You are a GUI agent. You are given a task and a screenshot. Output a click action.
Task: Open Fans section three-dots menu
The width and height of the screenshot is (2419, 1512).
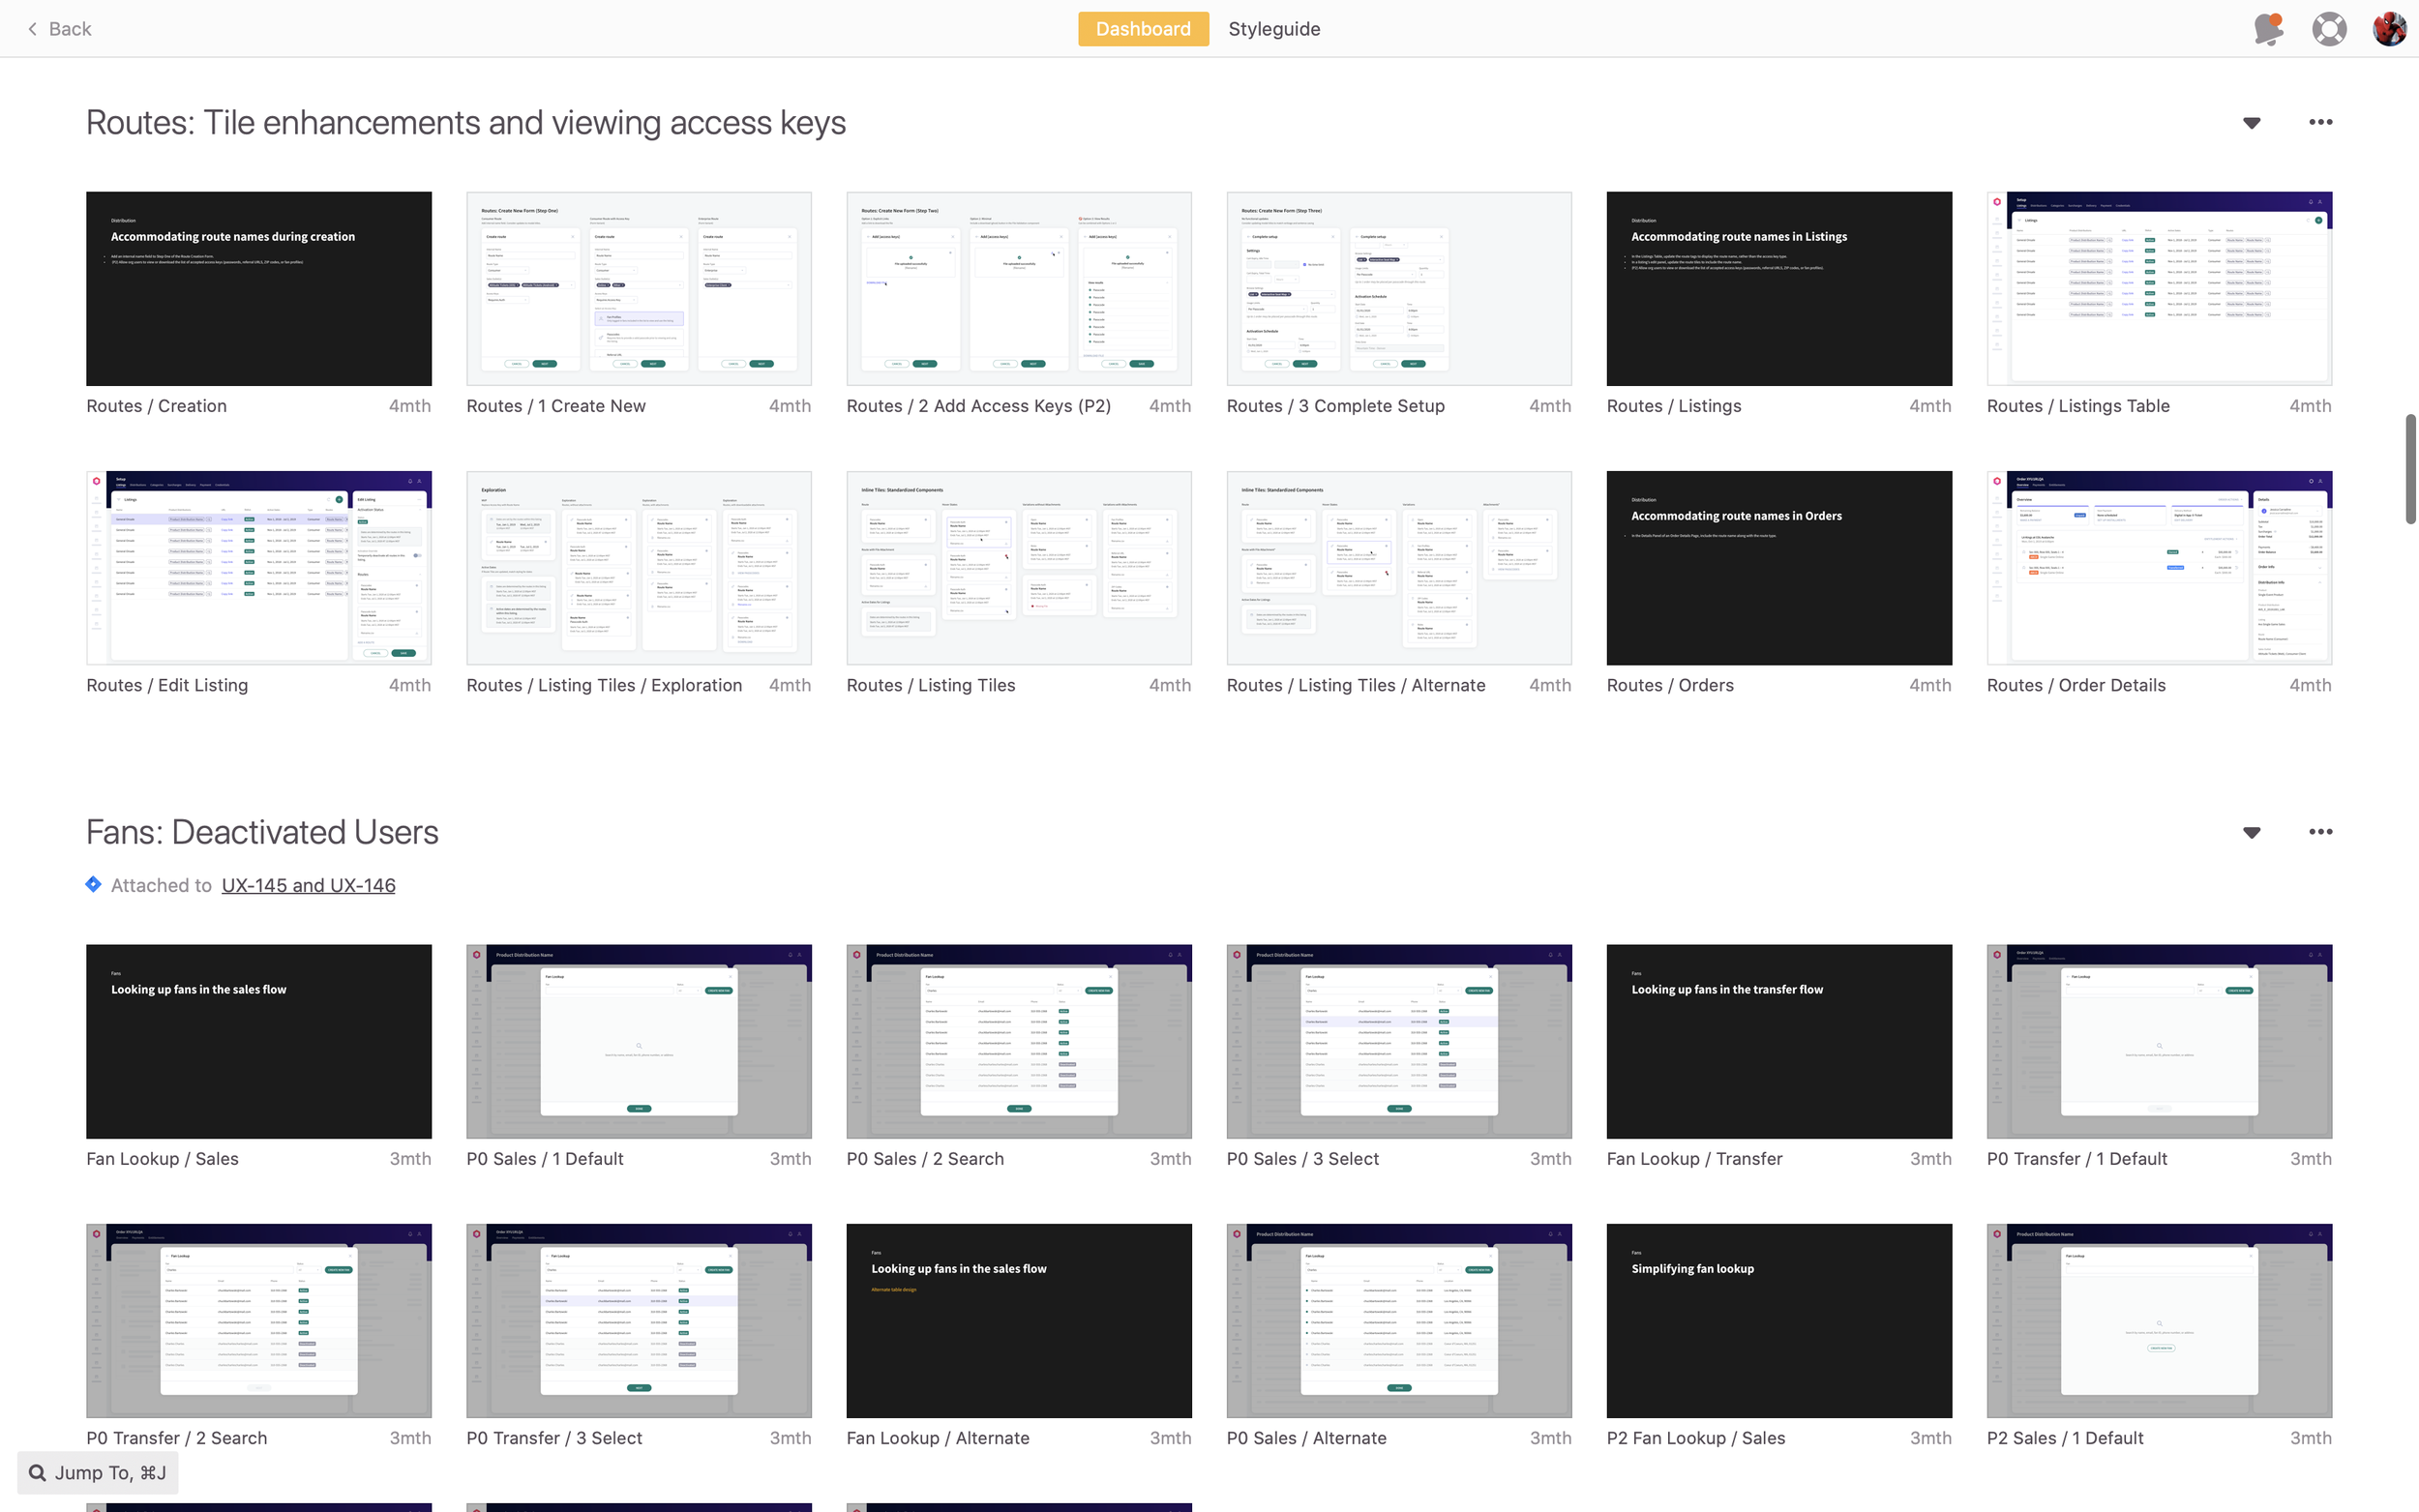click(2320, 832)
